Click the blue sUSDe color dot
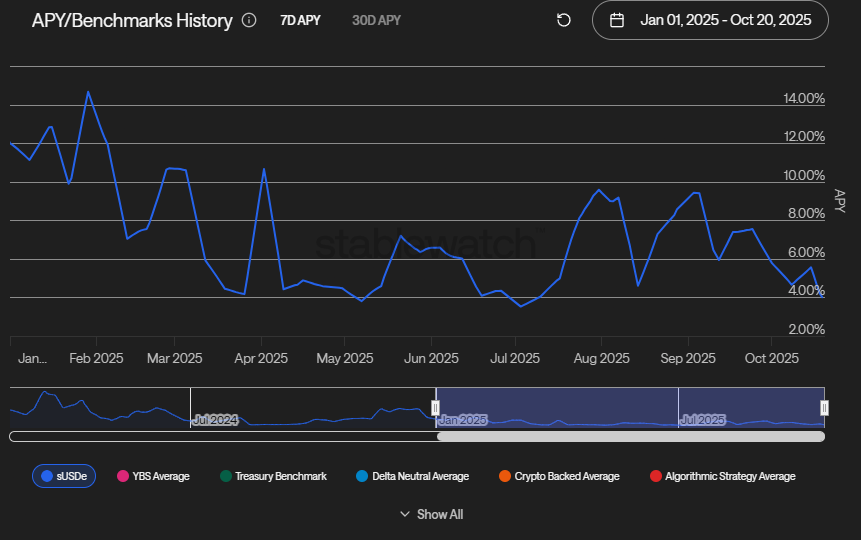This screenshot has height=540, width=861. [47, 476]
